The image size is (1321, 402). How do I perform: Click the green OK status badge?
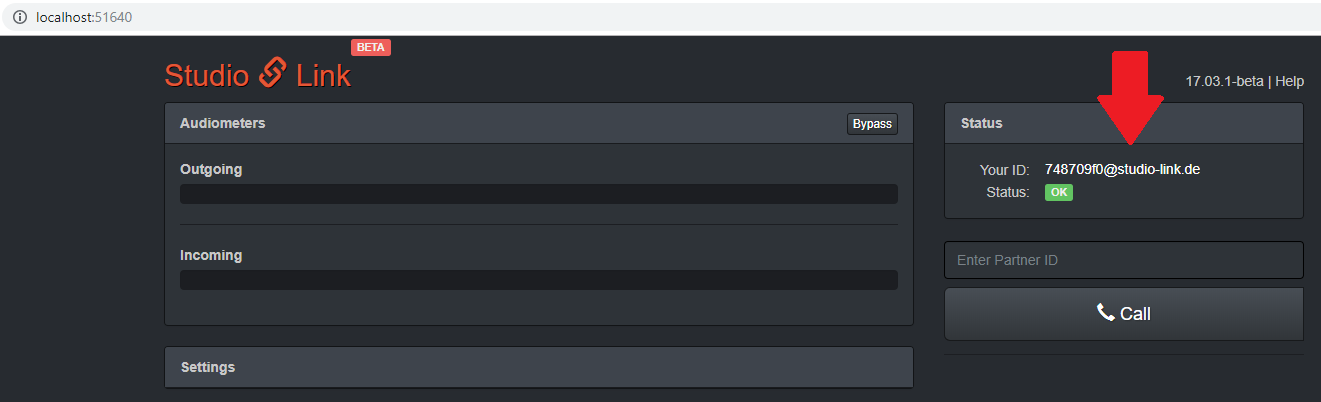click(x=1058, y=192)
